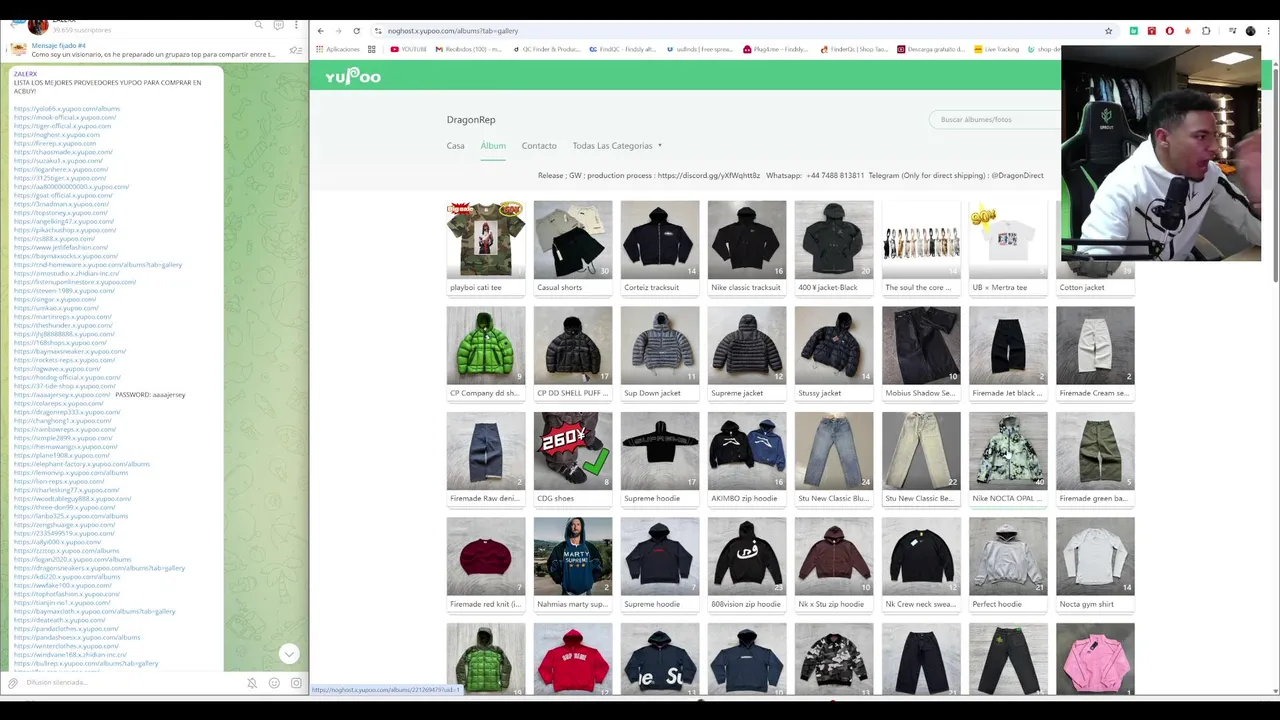Open the Stussy jacket album
Screen dimensions: 1280x720
coord(834,353)
